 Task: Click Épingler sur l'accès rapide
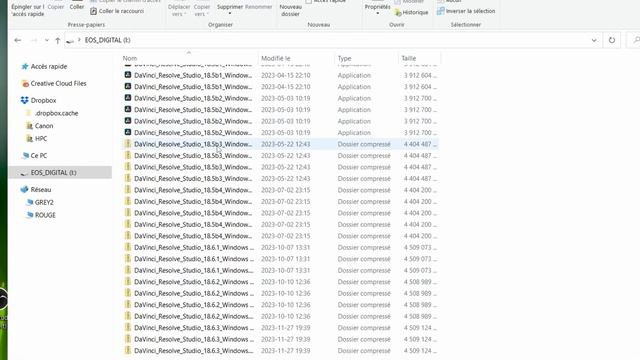[x=28, y=10]
